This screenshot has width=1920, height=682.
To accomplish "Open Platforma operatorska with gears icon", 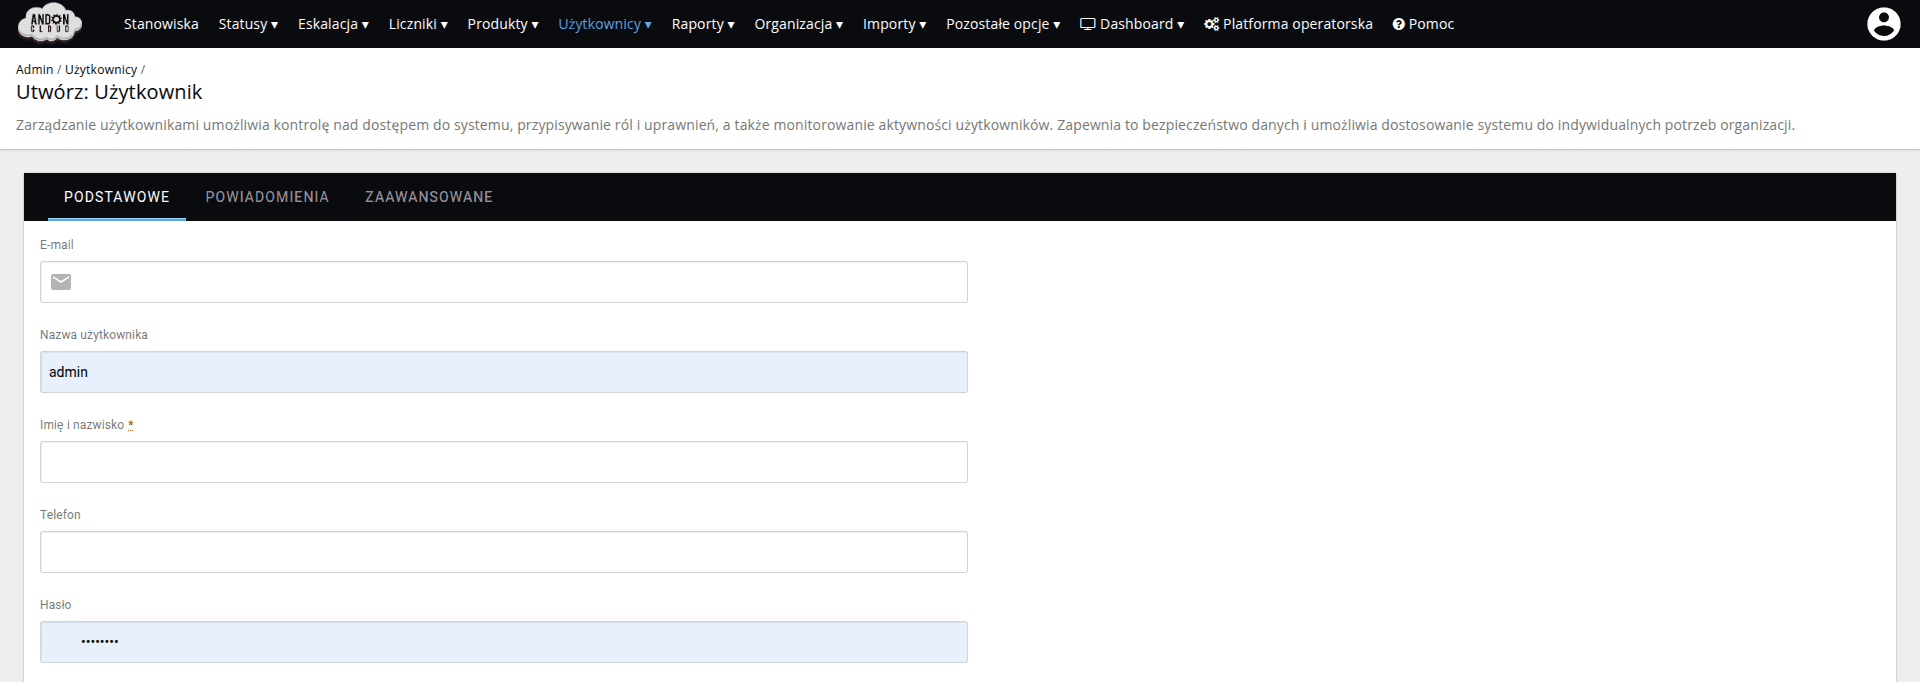I will tap(1288, 24).
